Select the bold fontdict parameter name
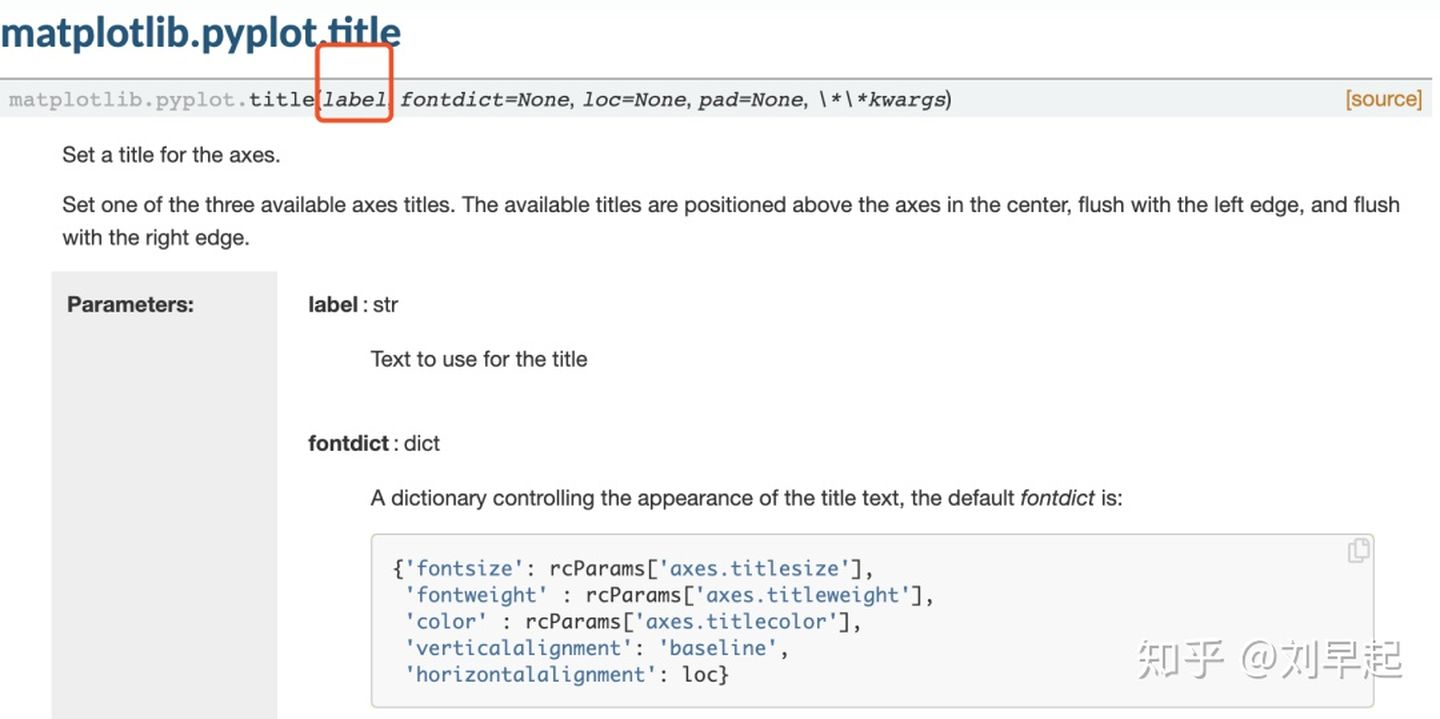This screenshot has height=719, width=1440. 348,443
